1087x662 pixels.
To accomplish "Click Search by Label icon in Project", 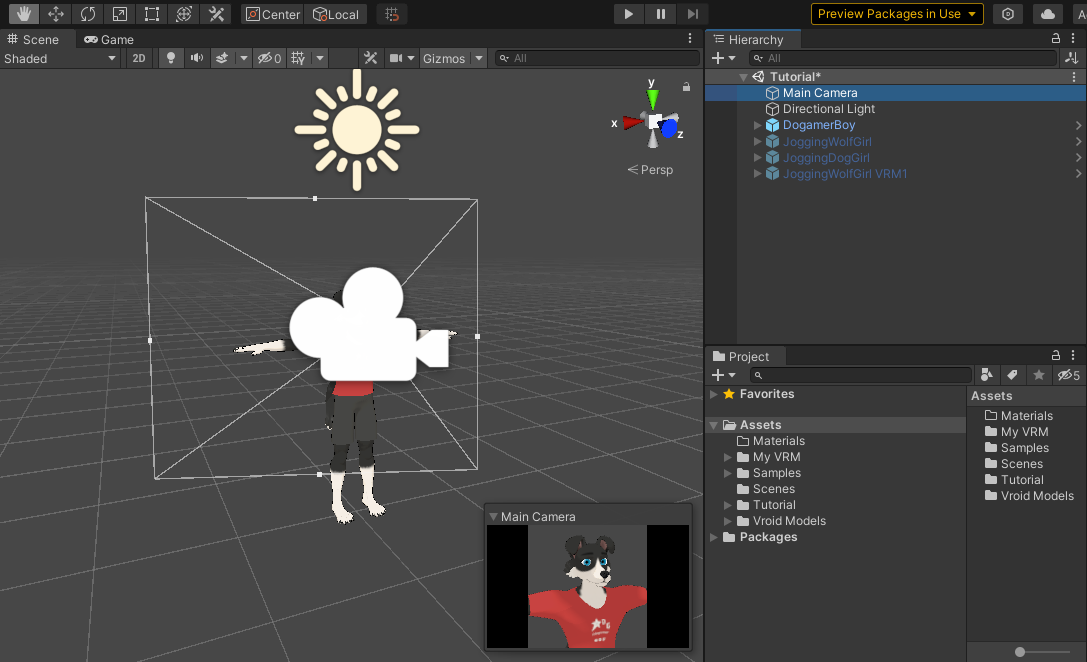I will (x=1012, y=375).
